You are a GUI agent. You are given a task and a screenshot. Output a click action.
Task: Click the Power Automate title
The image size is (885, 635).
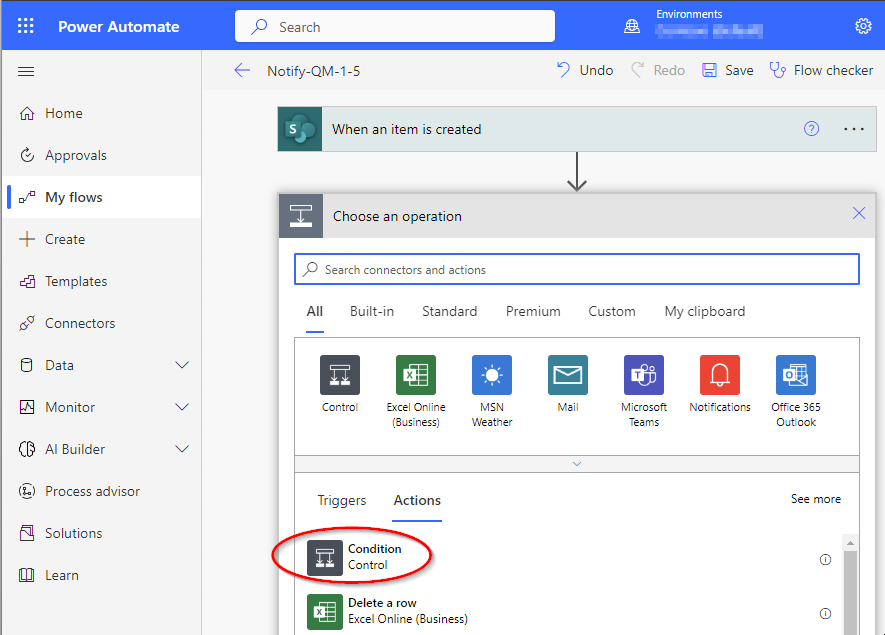[119, 27]
